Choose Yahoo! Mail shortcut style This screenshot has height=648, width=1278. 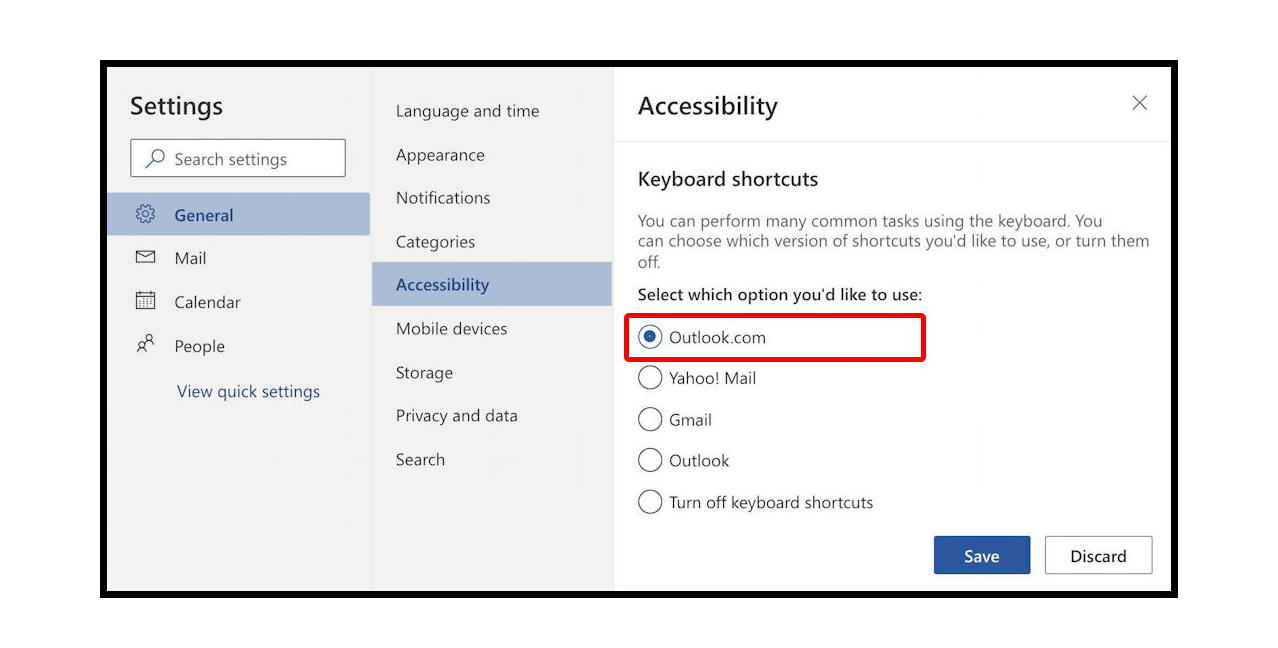point(650,378)
